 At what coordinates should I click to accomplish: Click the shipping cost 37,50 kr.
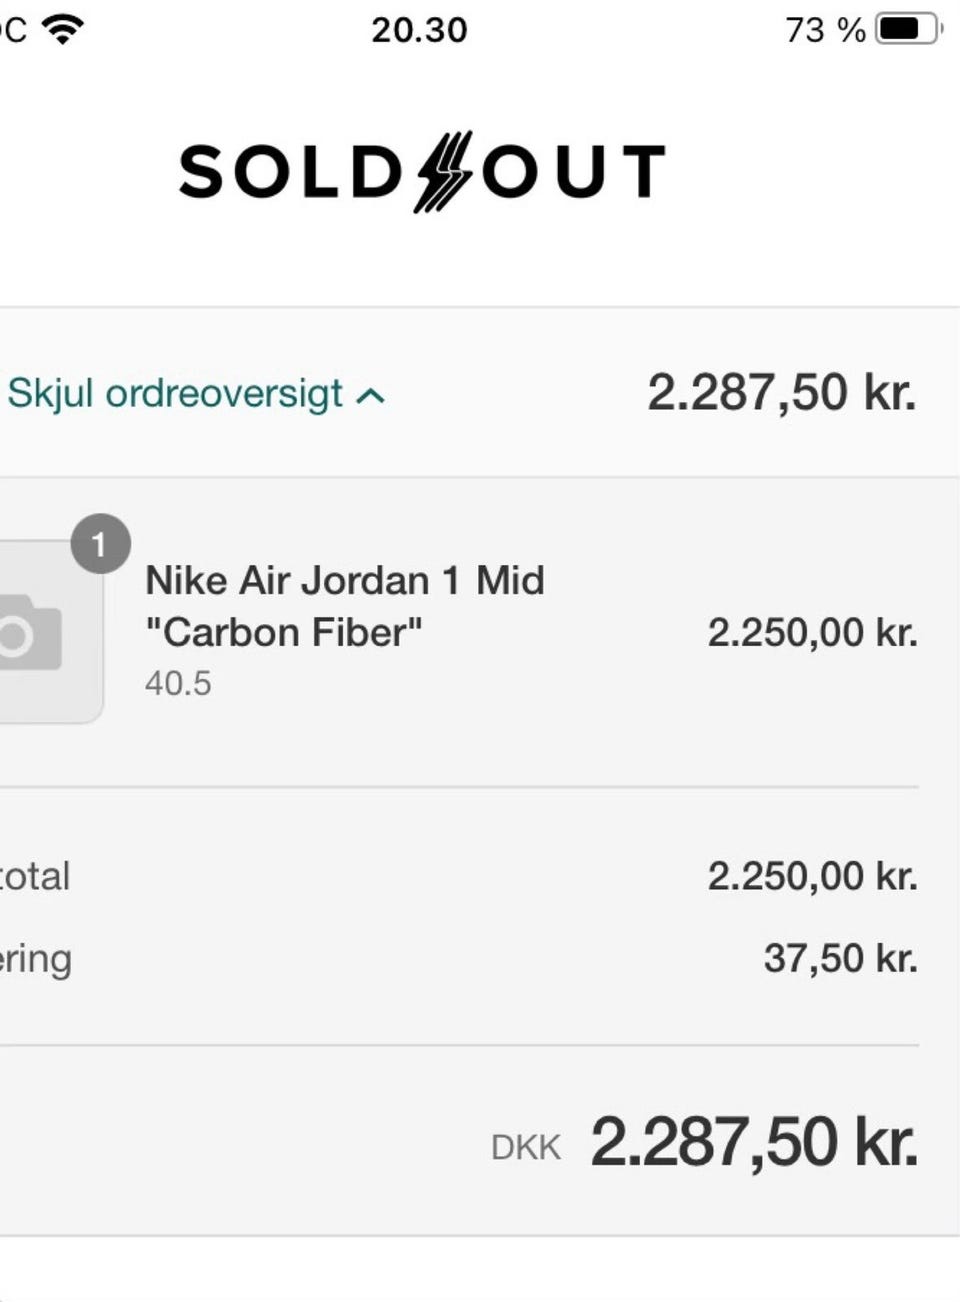pos(840,958)
